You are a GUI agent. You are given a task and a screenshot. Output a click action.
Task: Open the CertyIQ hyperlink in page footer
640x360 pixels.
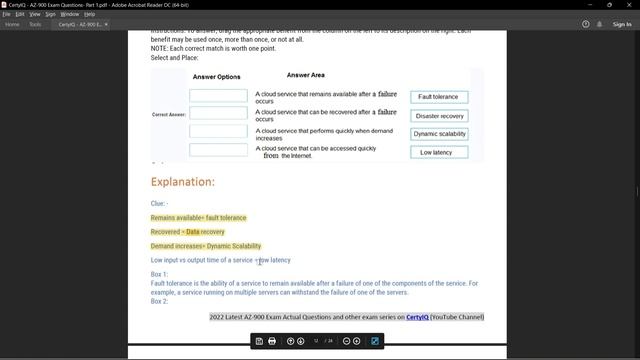[x=417, y=317]
